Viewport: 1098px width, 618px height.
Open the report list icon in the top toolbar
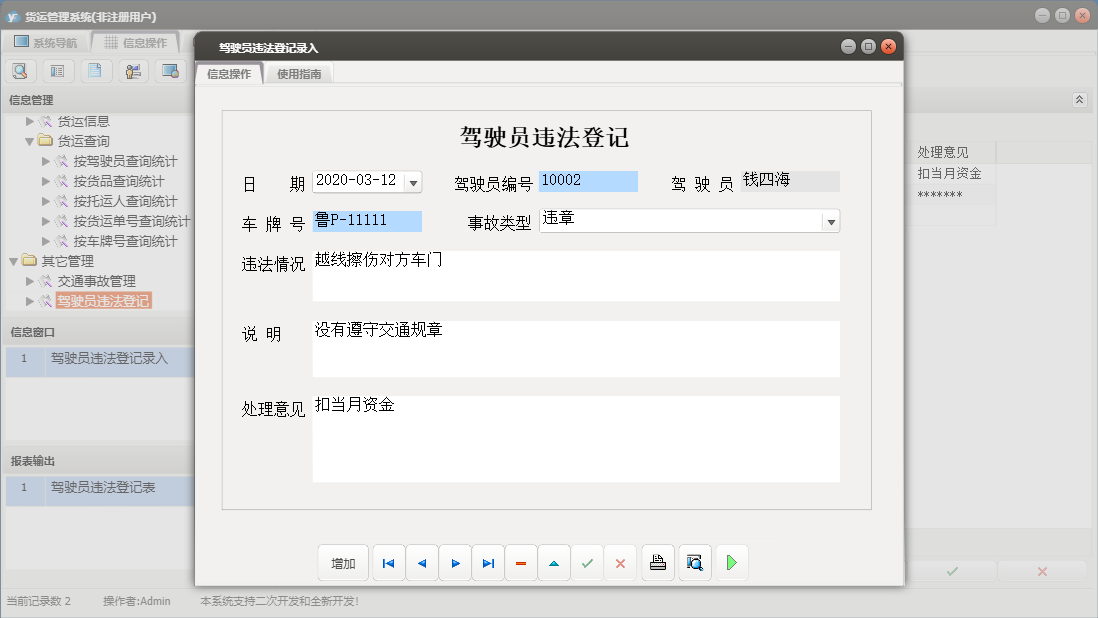[x=57, y=71]
